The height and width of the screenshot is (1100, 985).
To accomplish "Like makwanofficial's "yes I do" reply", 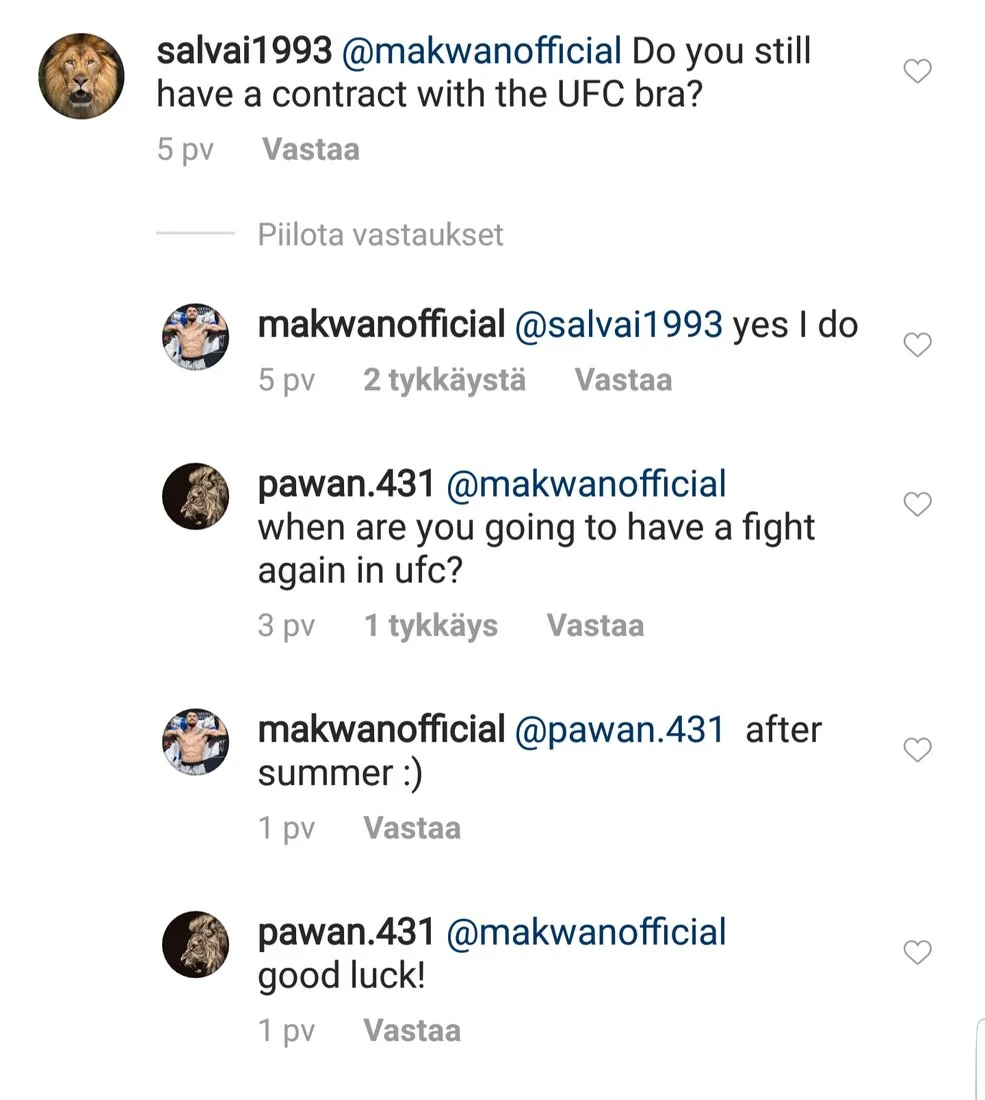I will 917,345.
